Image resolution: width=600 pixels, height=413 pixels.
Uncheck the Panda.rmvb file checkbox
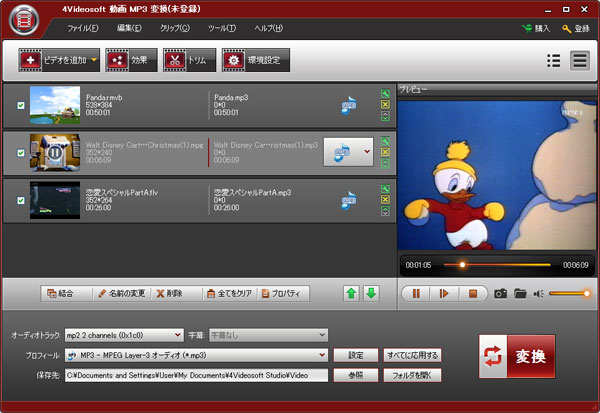(21, 105)
